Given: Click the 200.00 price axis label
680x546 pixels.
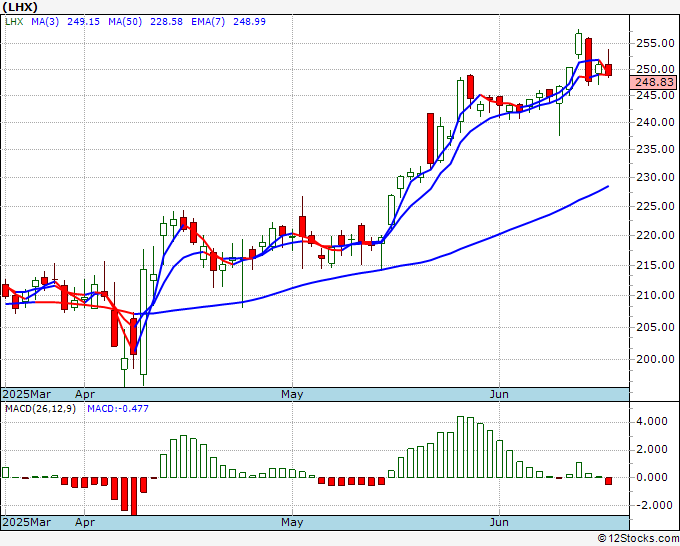Looking at the screenshot, I should (x=655, y=359).
